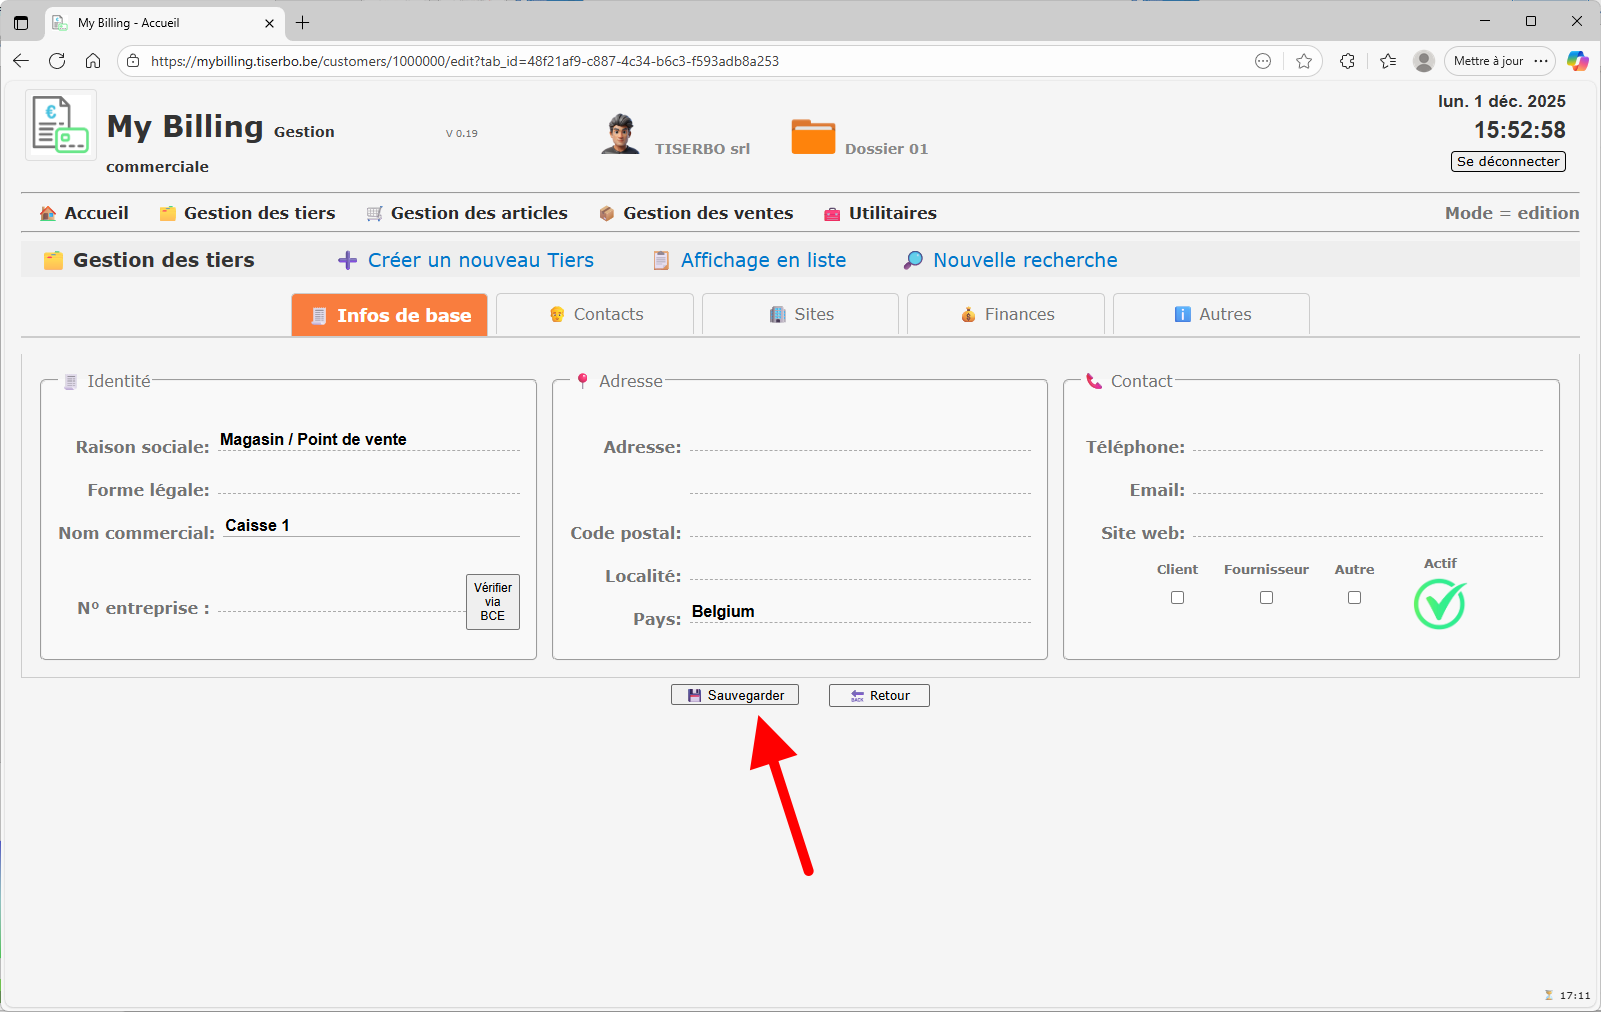Click the TISERBO srl user avatar
This screenshot has width=1601, height=1012.
[620, 134]
